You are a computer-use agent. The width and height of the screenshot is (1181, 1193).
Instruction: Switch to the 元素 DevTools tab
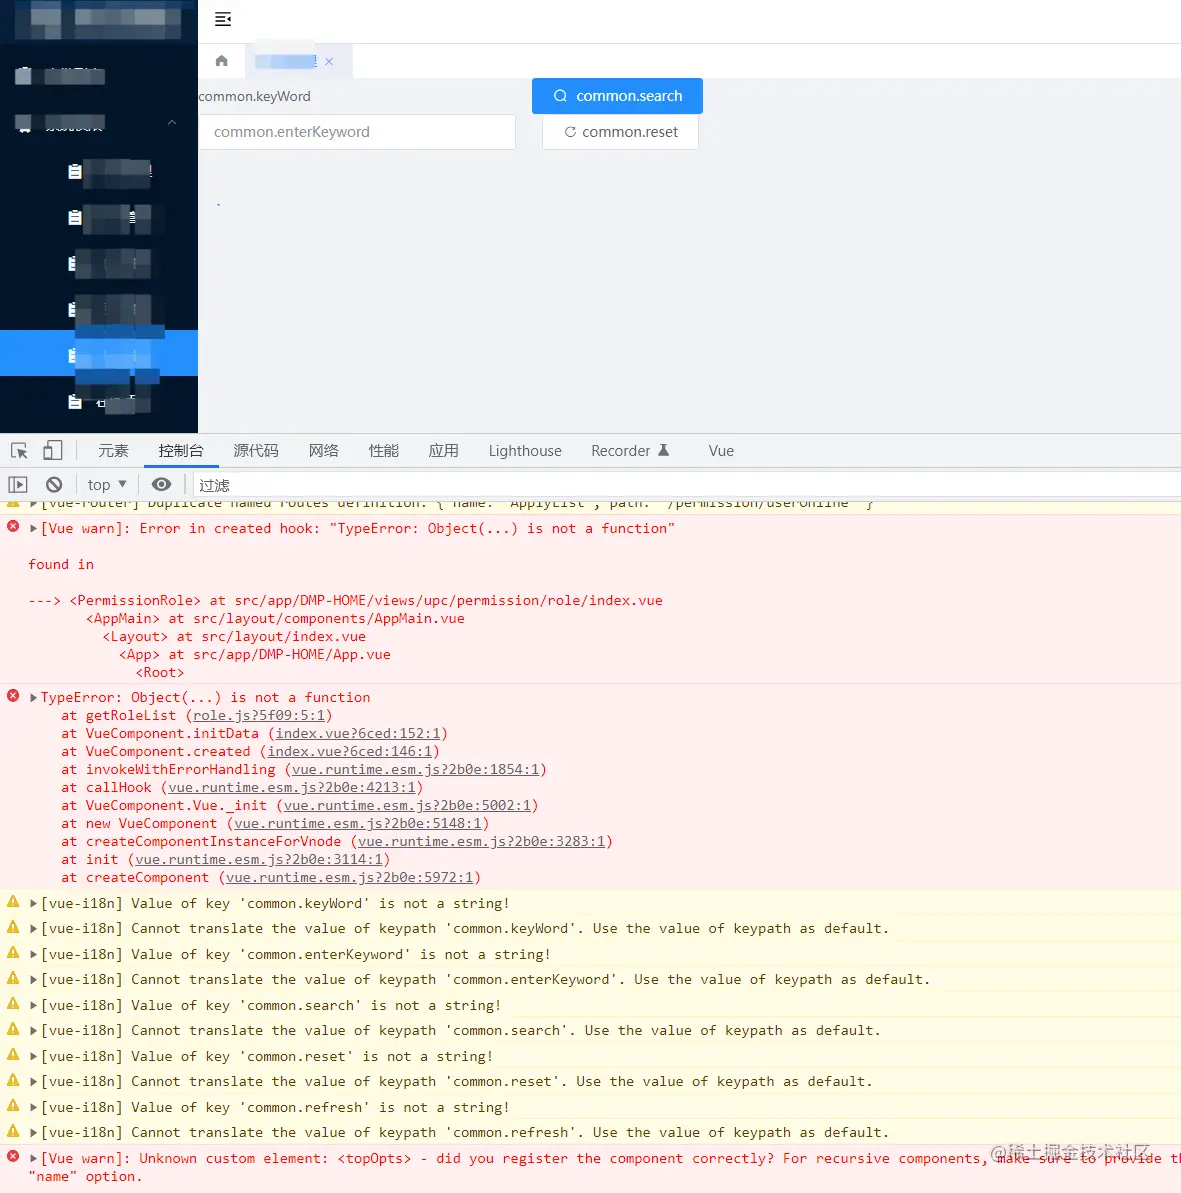tap(113, 450)
